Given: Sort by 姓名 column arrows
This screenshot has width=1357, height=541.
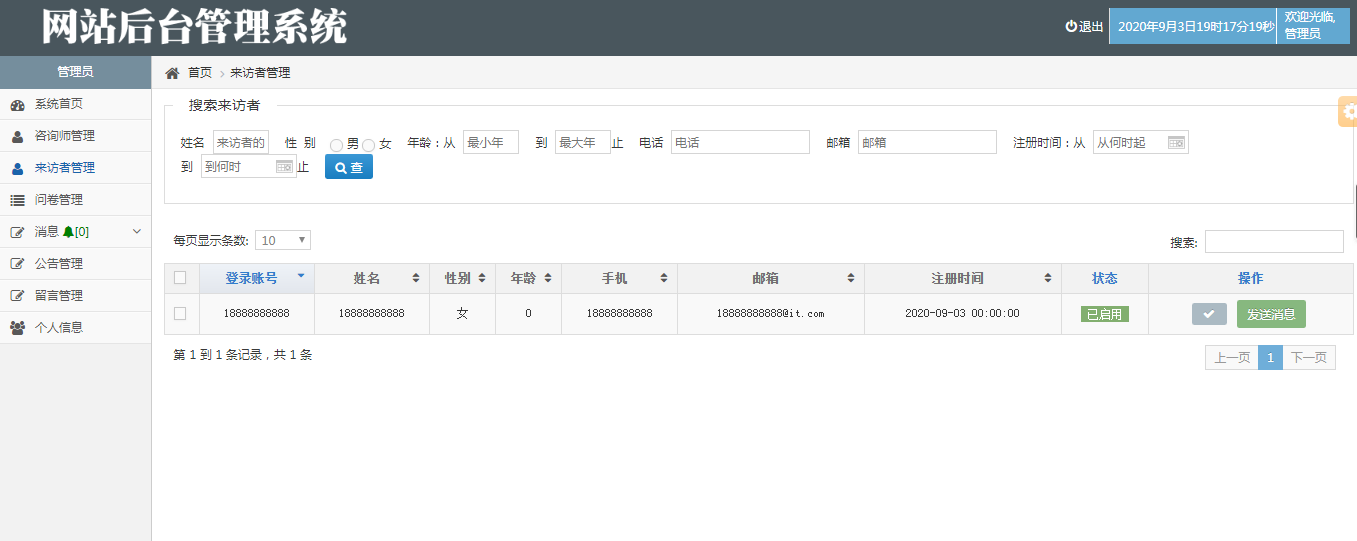Looking at the screenshot, I should (416, 279).
